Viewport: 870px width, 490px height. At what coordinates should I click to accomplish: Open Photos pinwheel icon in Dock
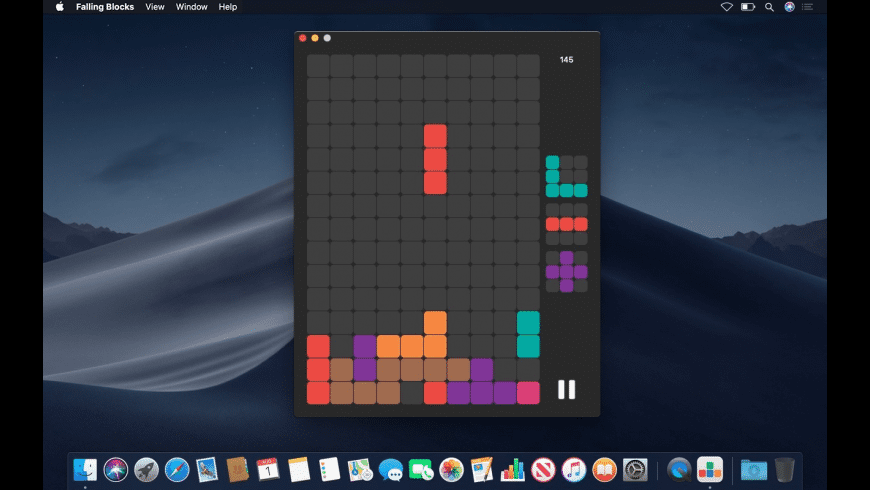click(451, 470)
